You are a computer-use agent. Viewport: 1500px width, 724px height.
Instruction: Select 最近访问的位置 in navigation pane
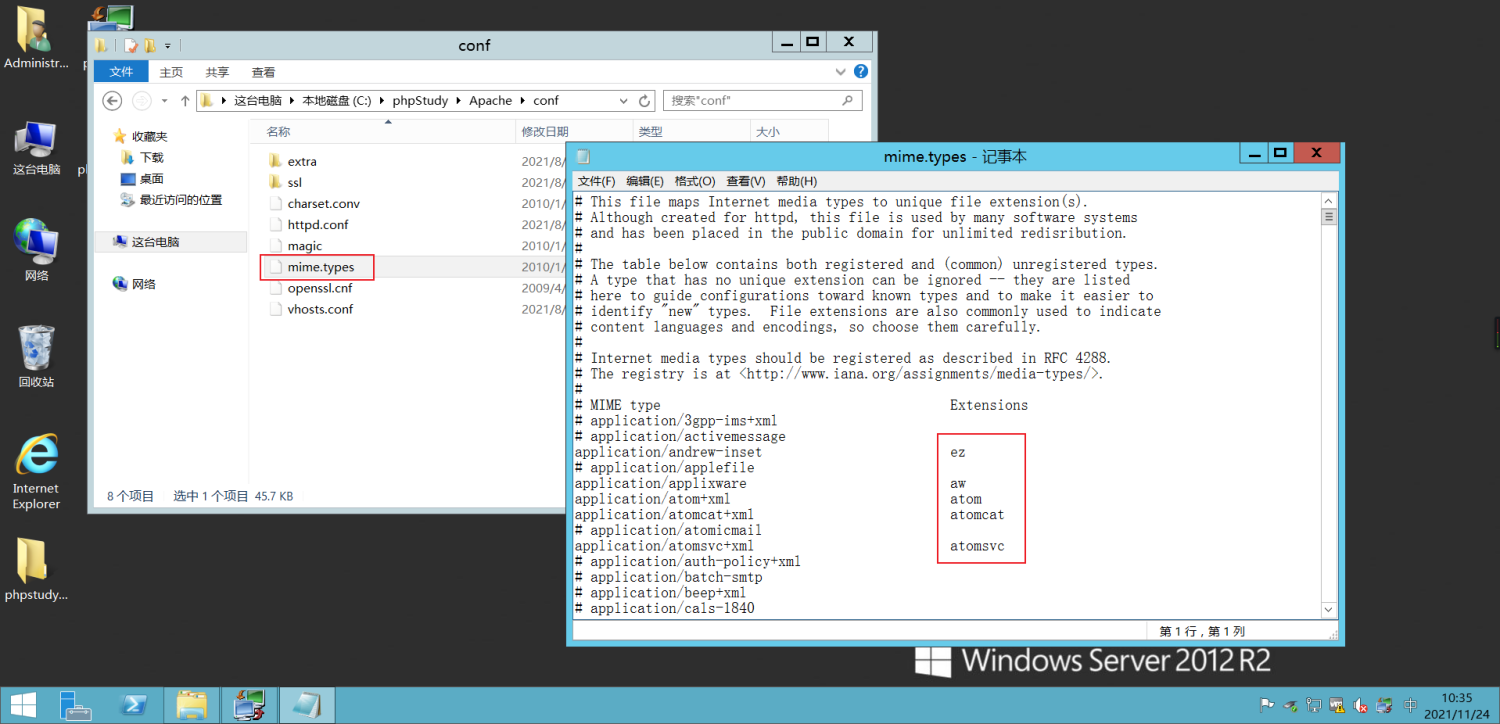(181, 200)
